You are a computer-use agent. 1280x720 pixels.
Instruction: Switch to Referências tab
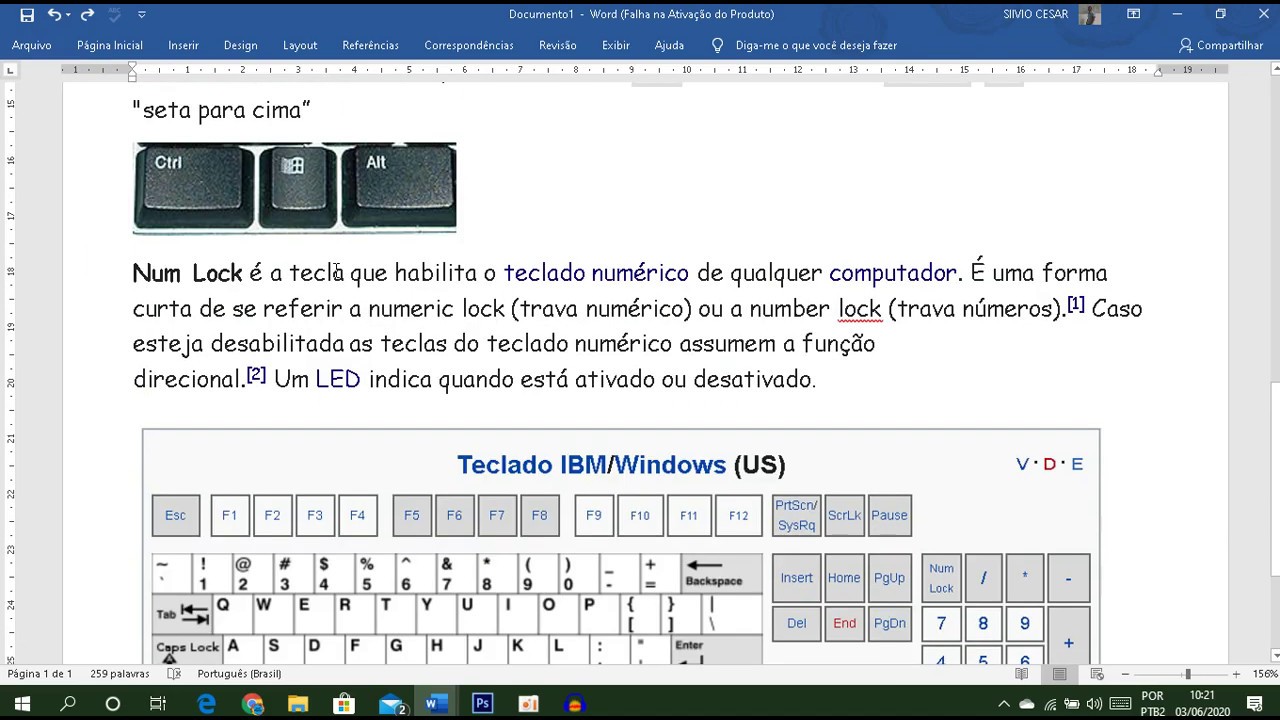(370, 45)
